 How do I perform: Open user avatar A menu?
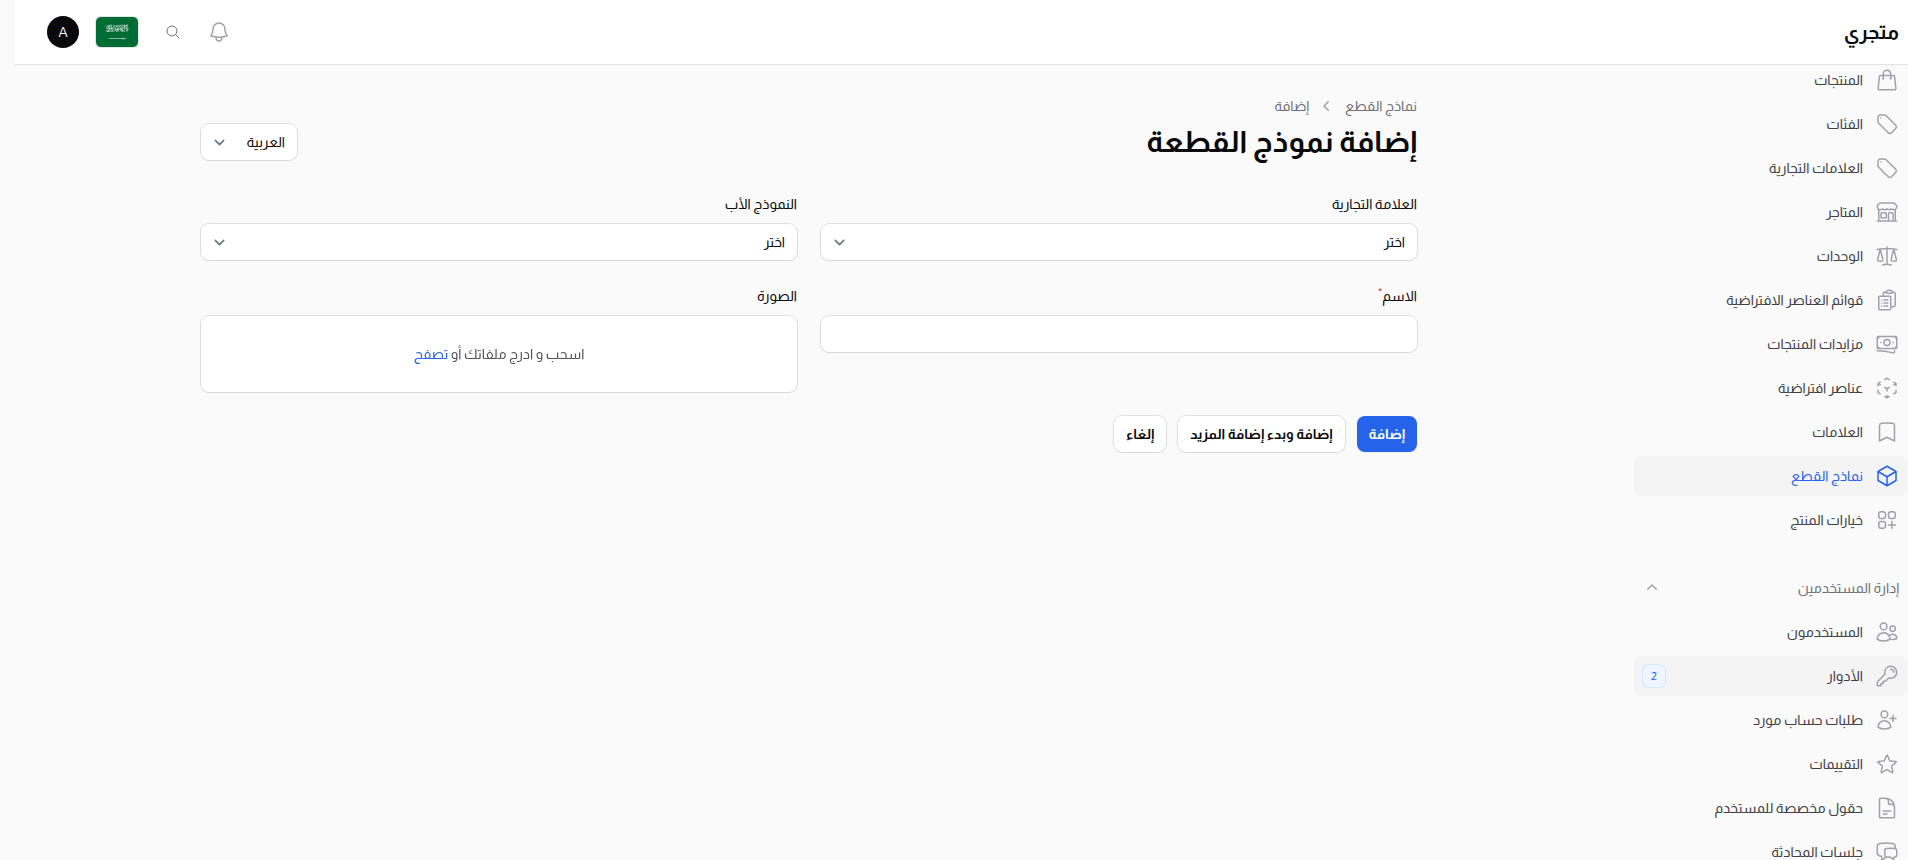point(63,32)
